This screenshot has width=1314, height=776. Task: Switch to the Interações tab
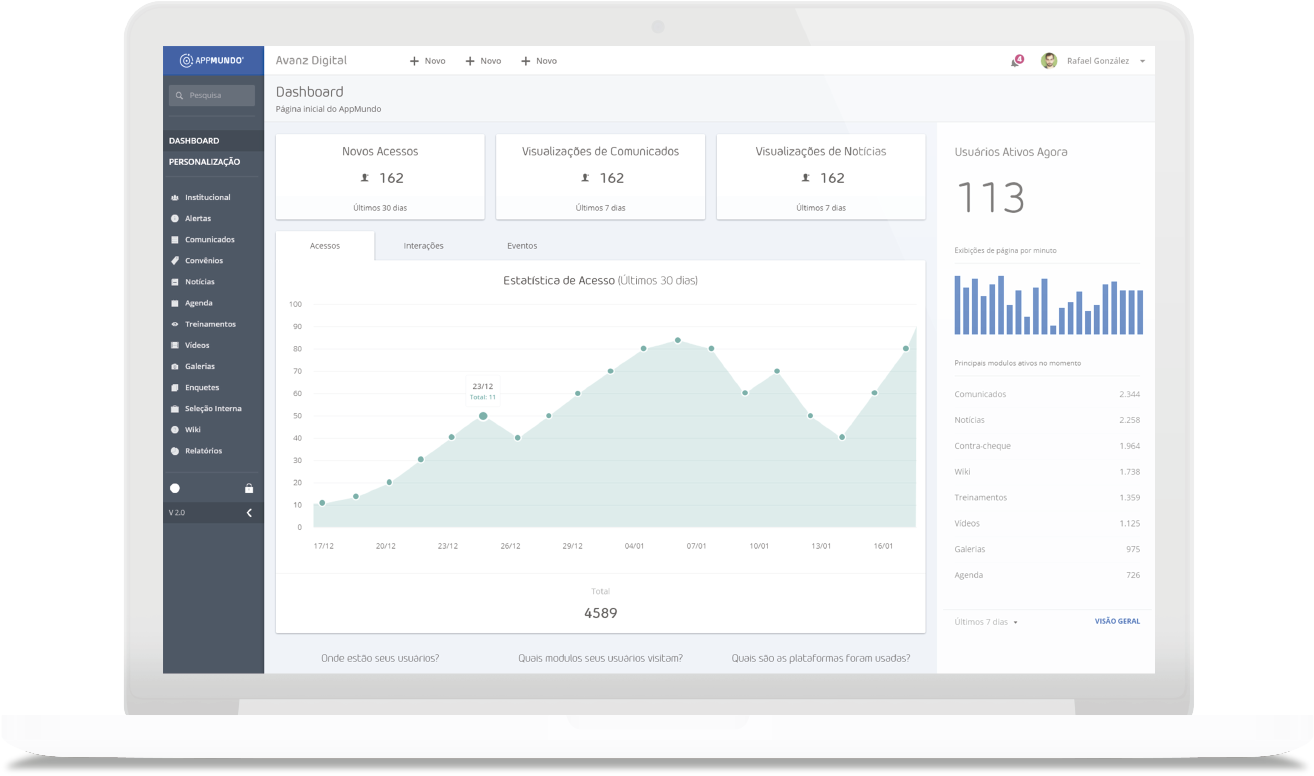coord(423,246)
